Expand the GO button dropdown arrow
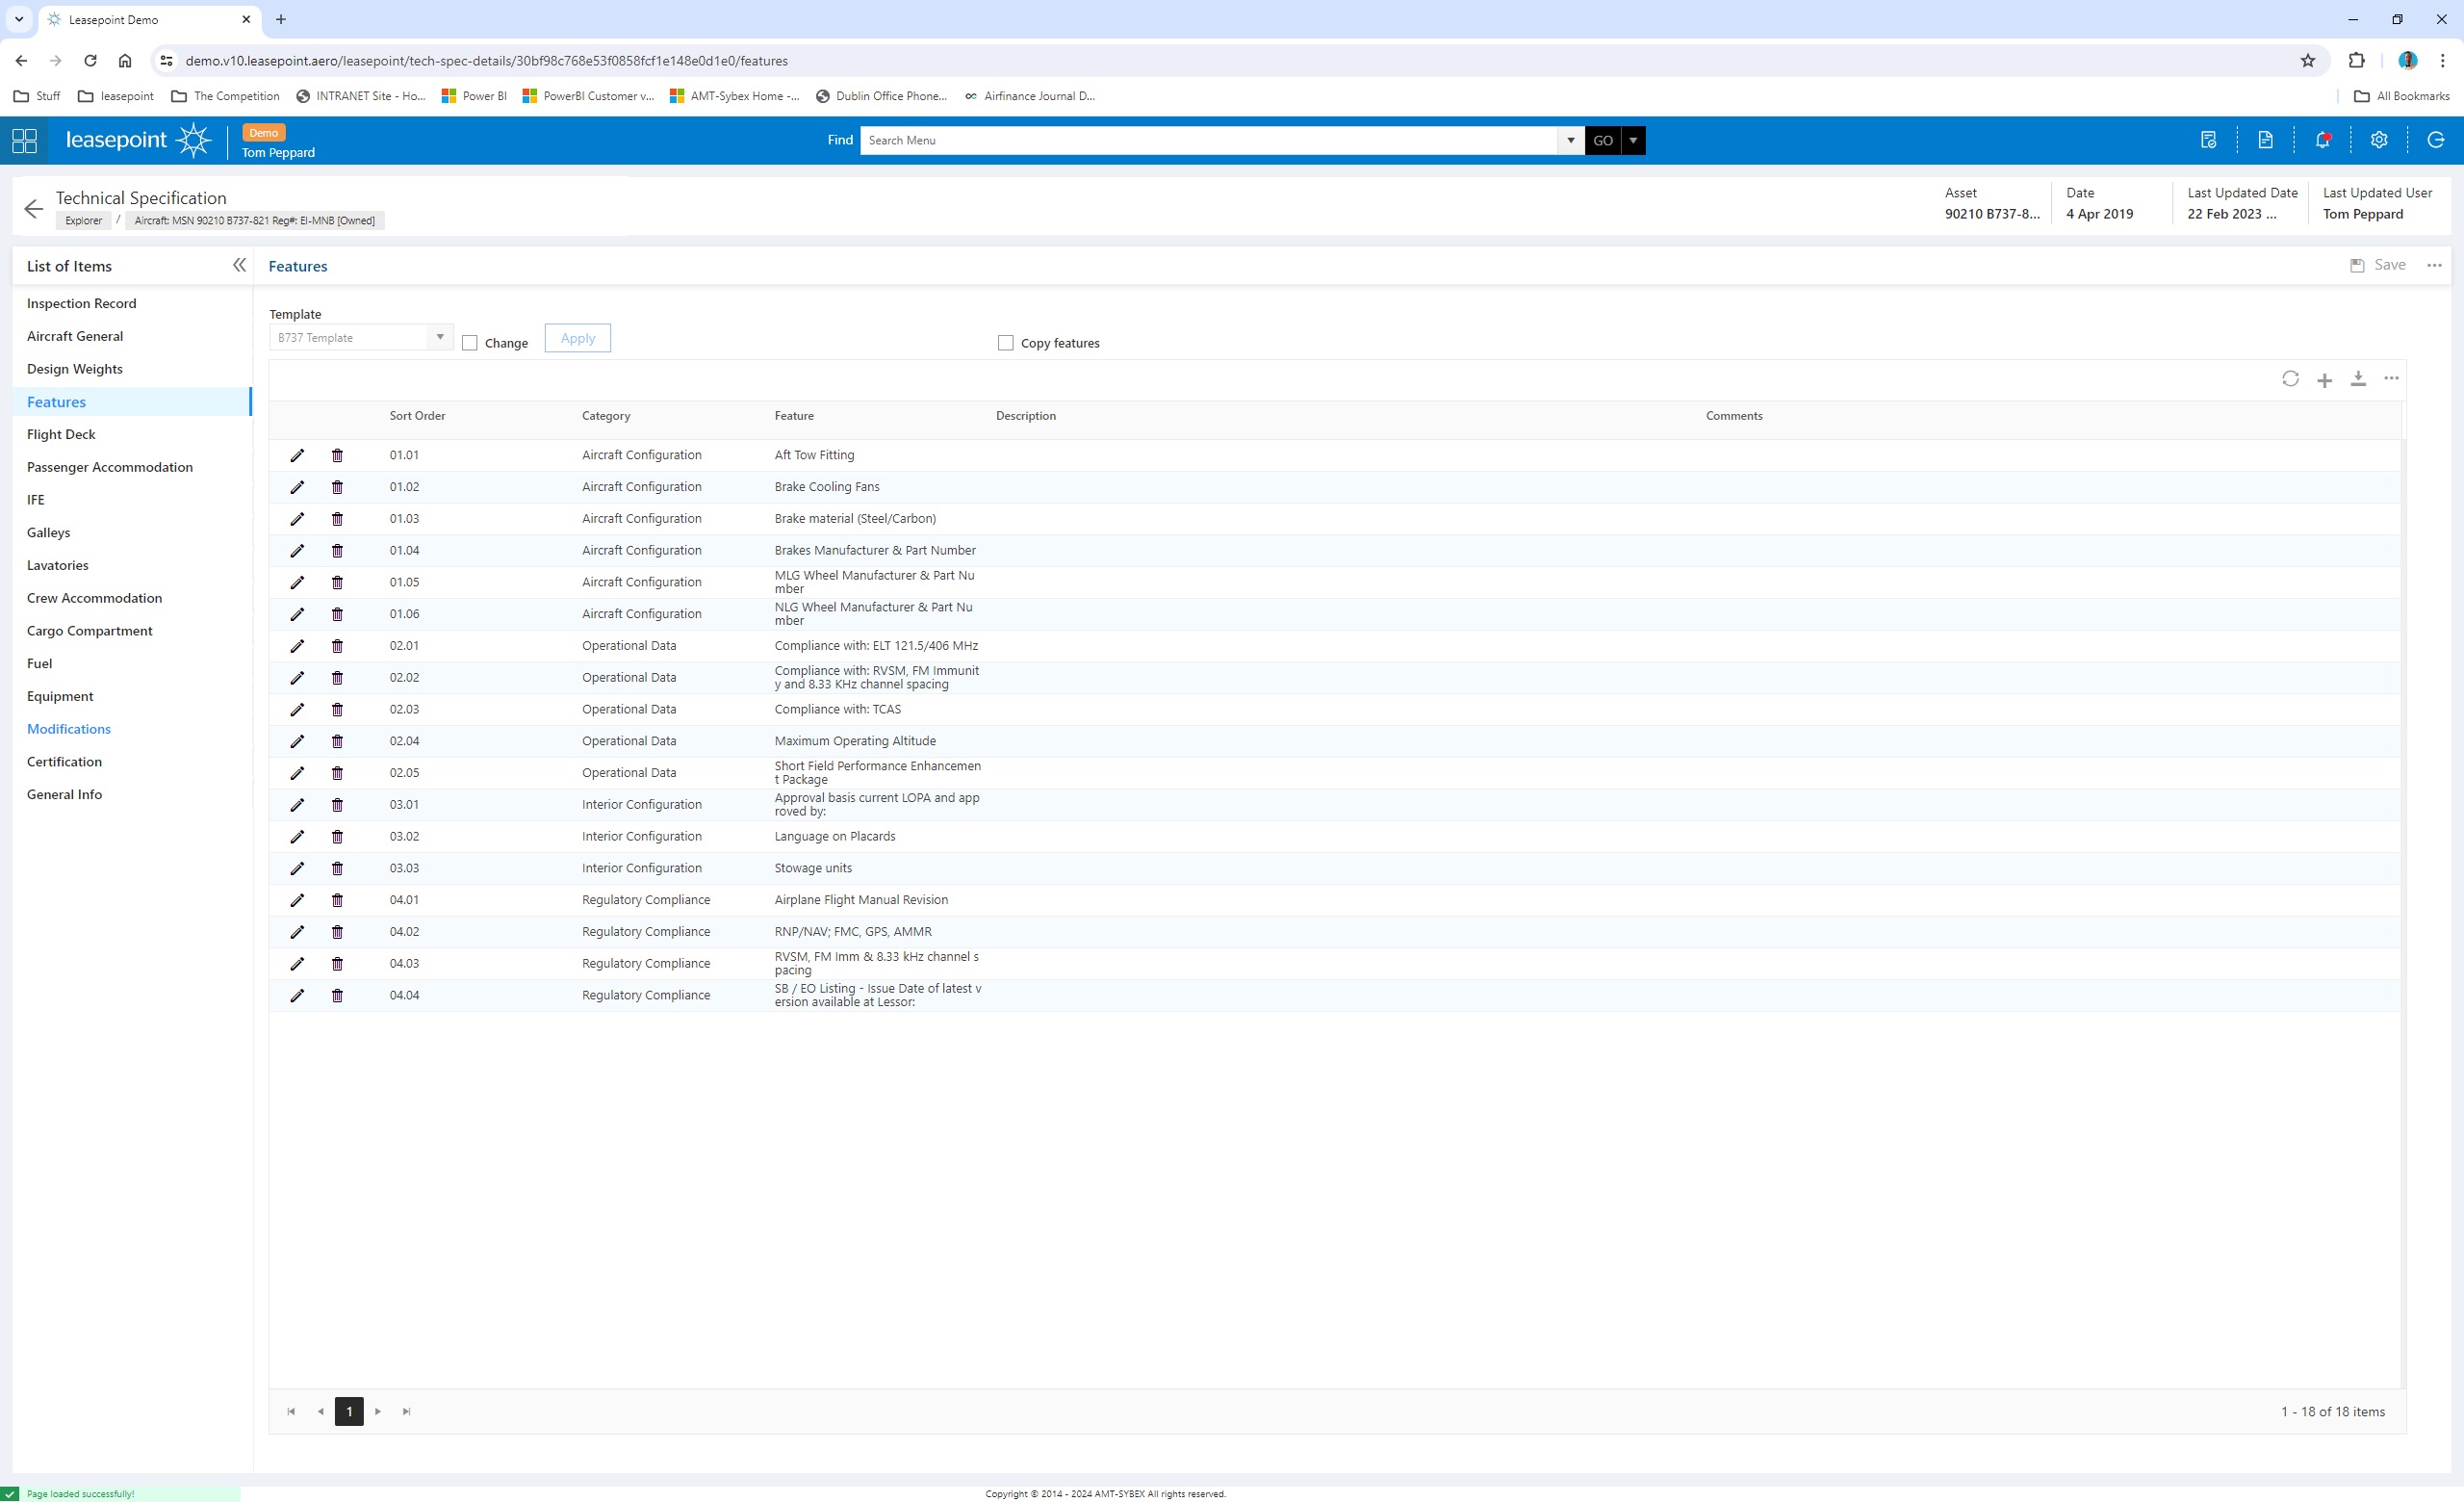 click(x=1633, y=140)
